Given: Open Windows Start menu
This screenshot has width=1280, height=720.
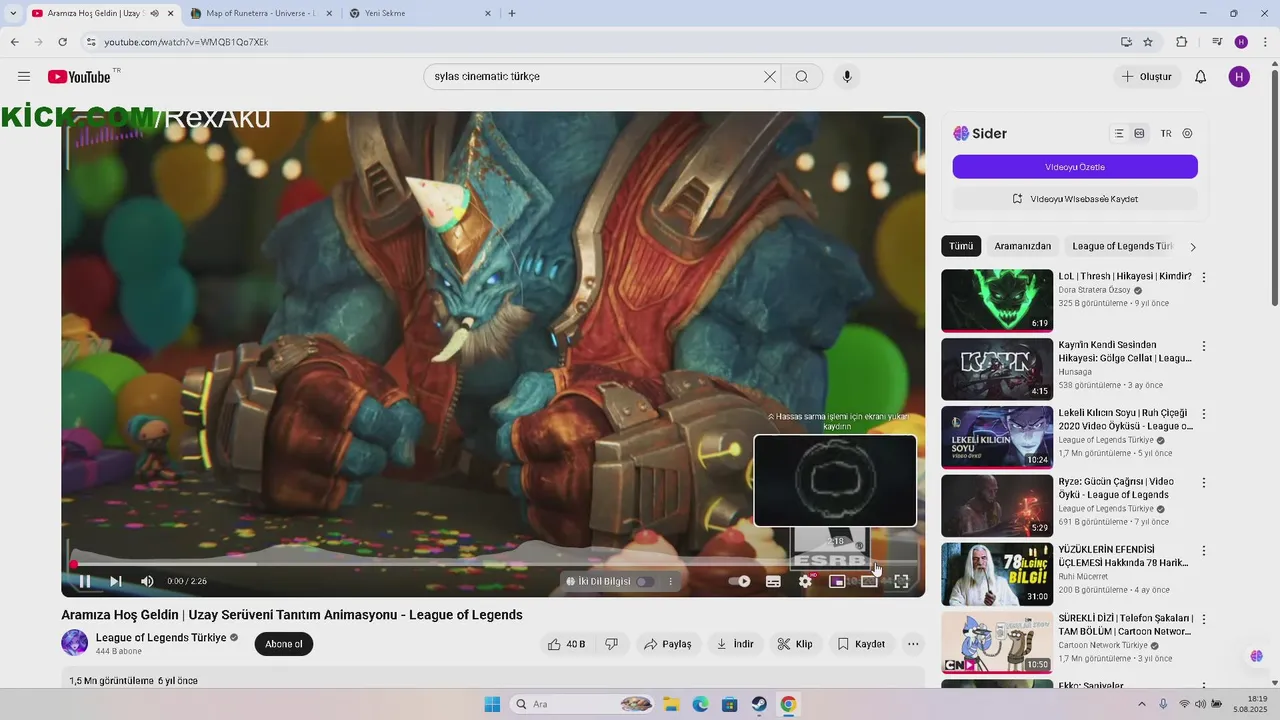Looking at the screenshot, I should (492, 704).
